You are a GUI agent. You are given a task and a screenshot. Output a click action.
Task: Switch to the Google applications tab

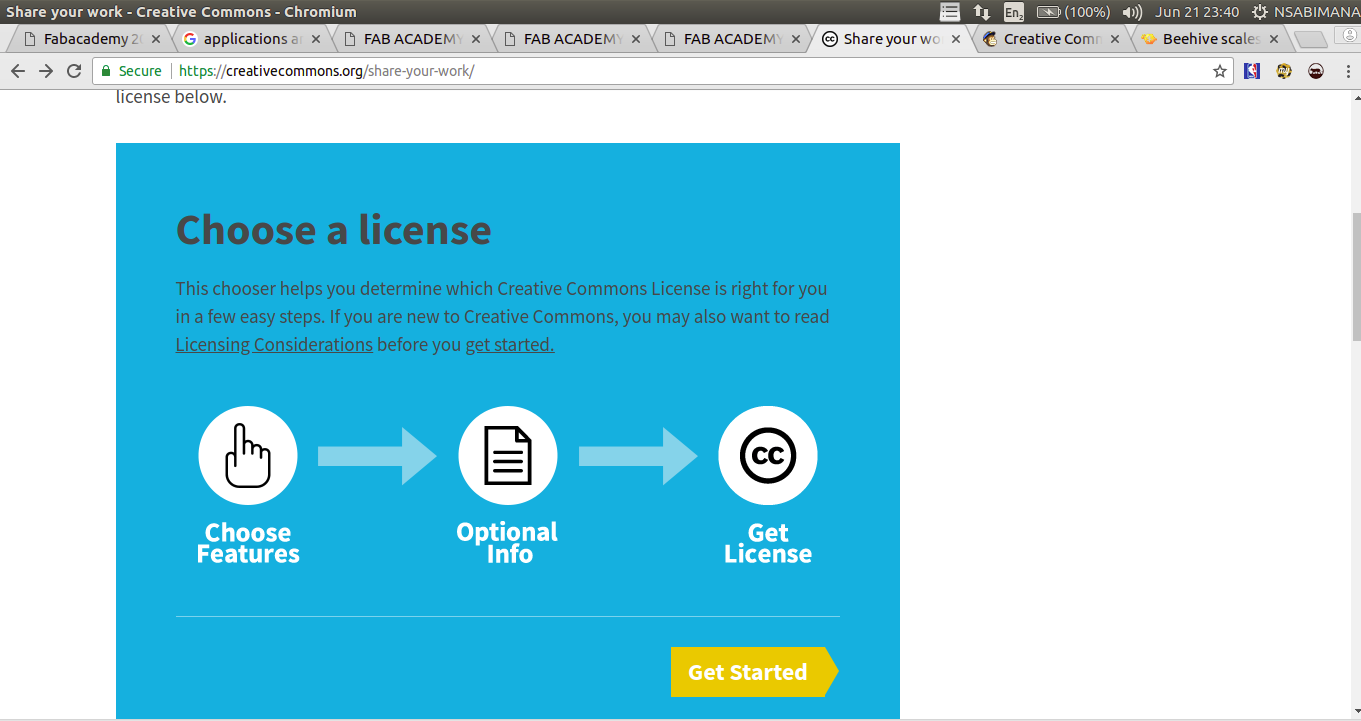coord(252,39)
